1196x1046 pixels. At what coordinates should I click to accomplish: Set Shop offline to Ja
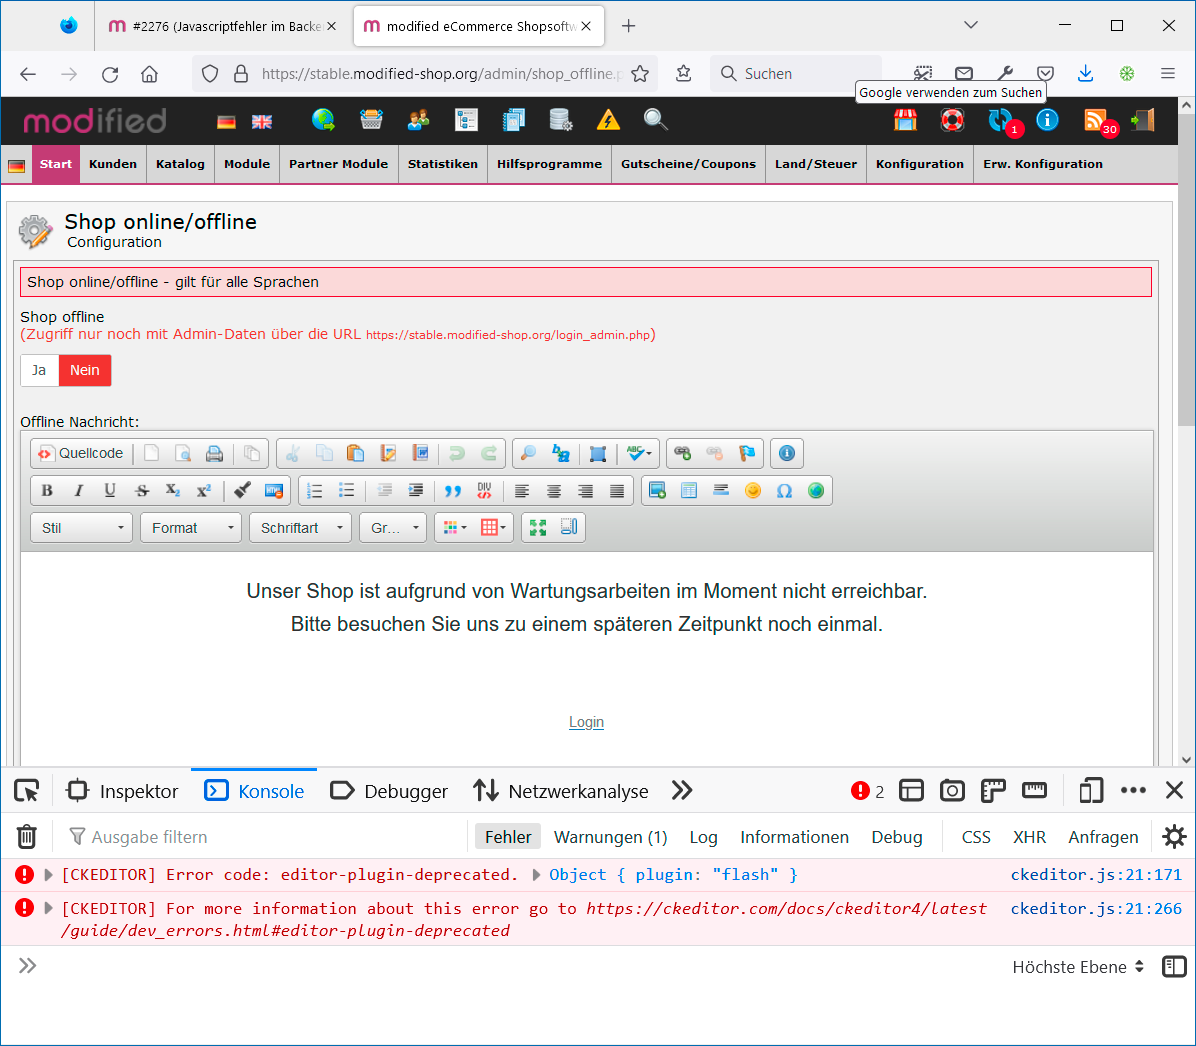coord(39,370)
